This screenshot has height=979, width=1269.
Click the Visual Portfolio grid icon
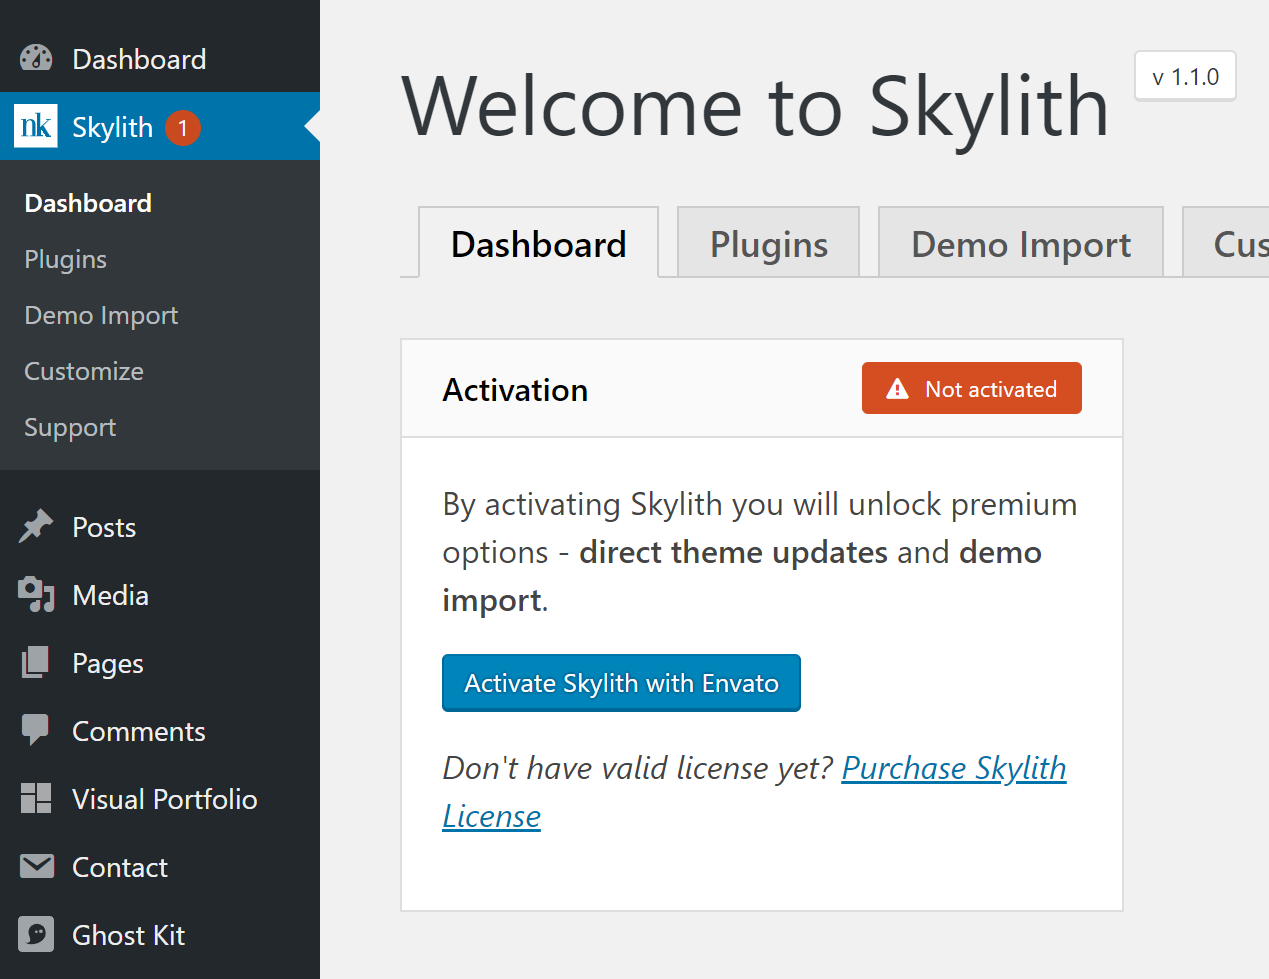[x=36, y=799]
